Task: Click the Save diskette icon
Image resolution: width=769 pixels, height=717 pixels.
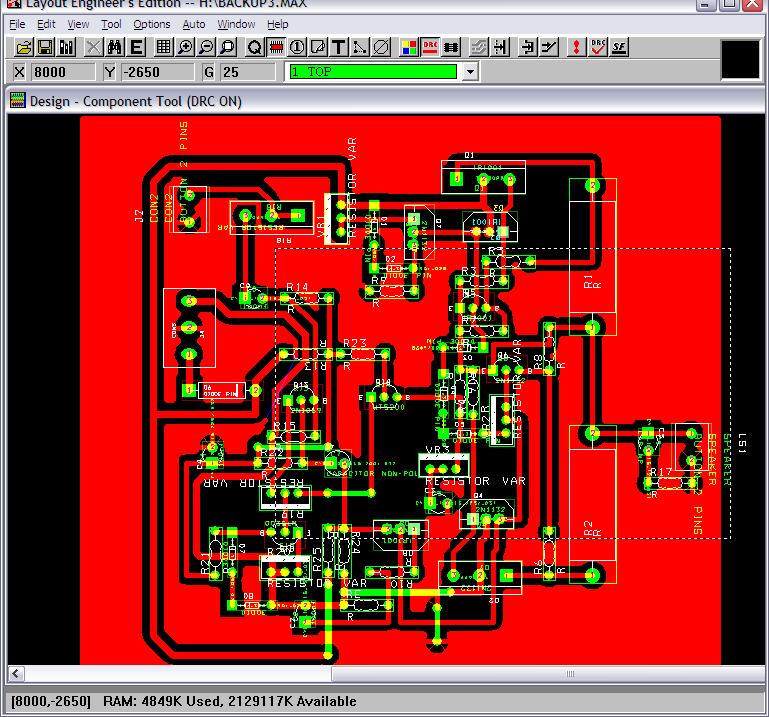Action: pos(46,47)
